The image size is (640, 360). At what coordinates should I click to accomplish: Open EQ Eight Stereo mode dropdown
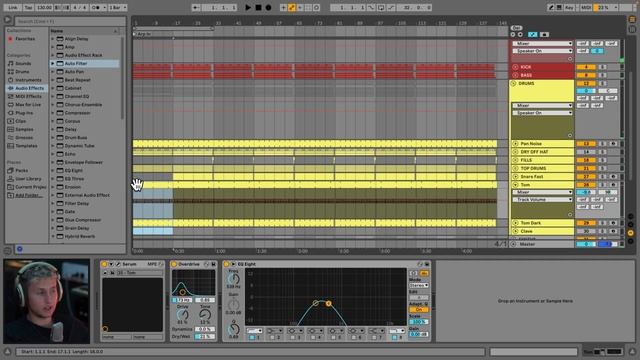[x=418, y=285]
